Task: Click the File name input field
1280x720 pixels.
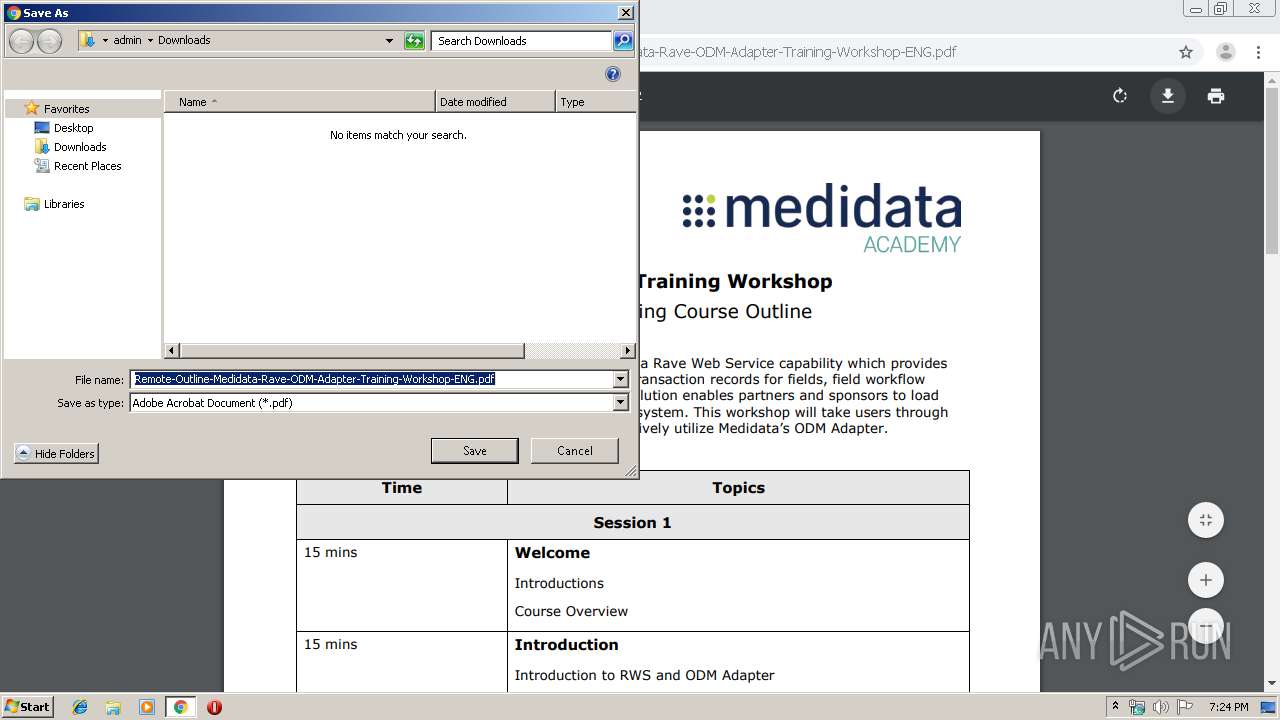Action: [371, 379]
